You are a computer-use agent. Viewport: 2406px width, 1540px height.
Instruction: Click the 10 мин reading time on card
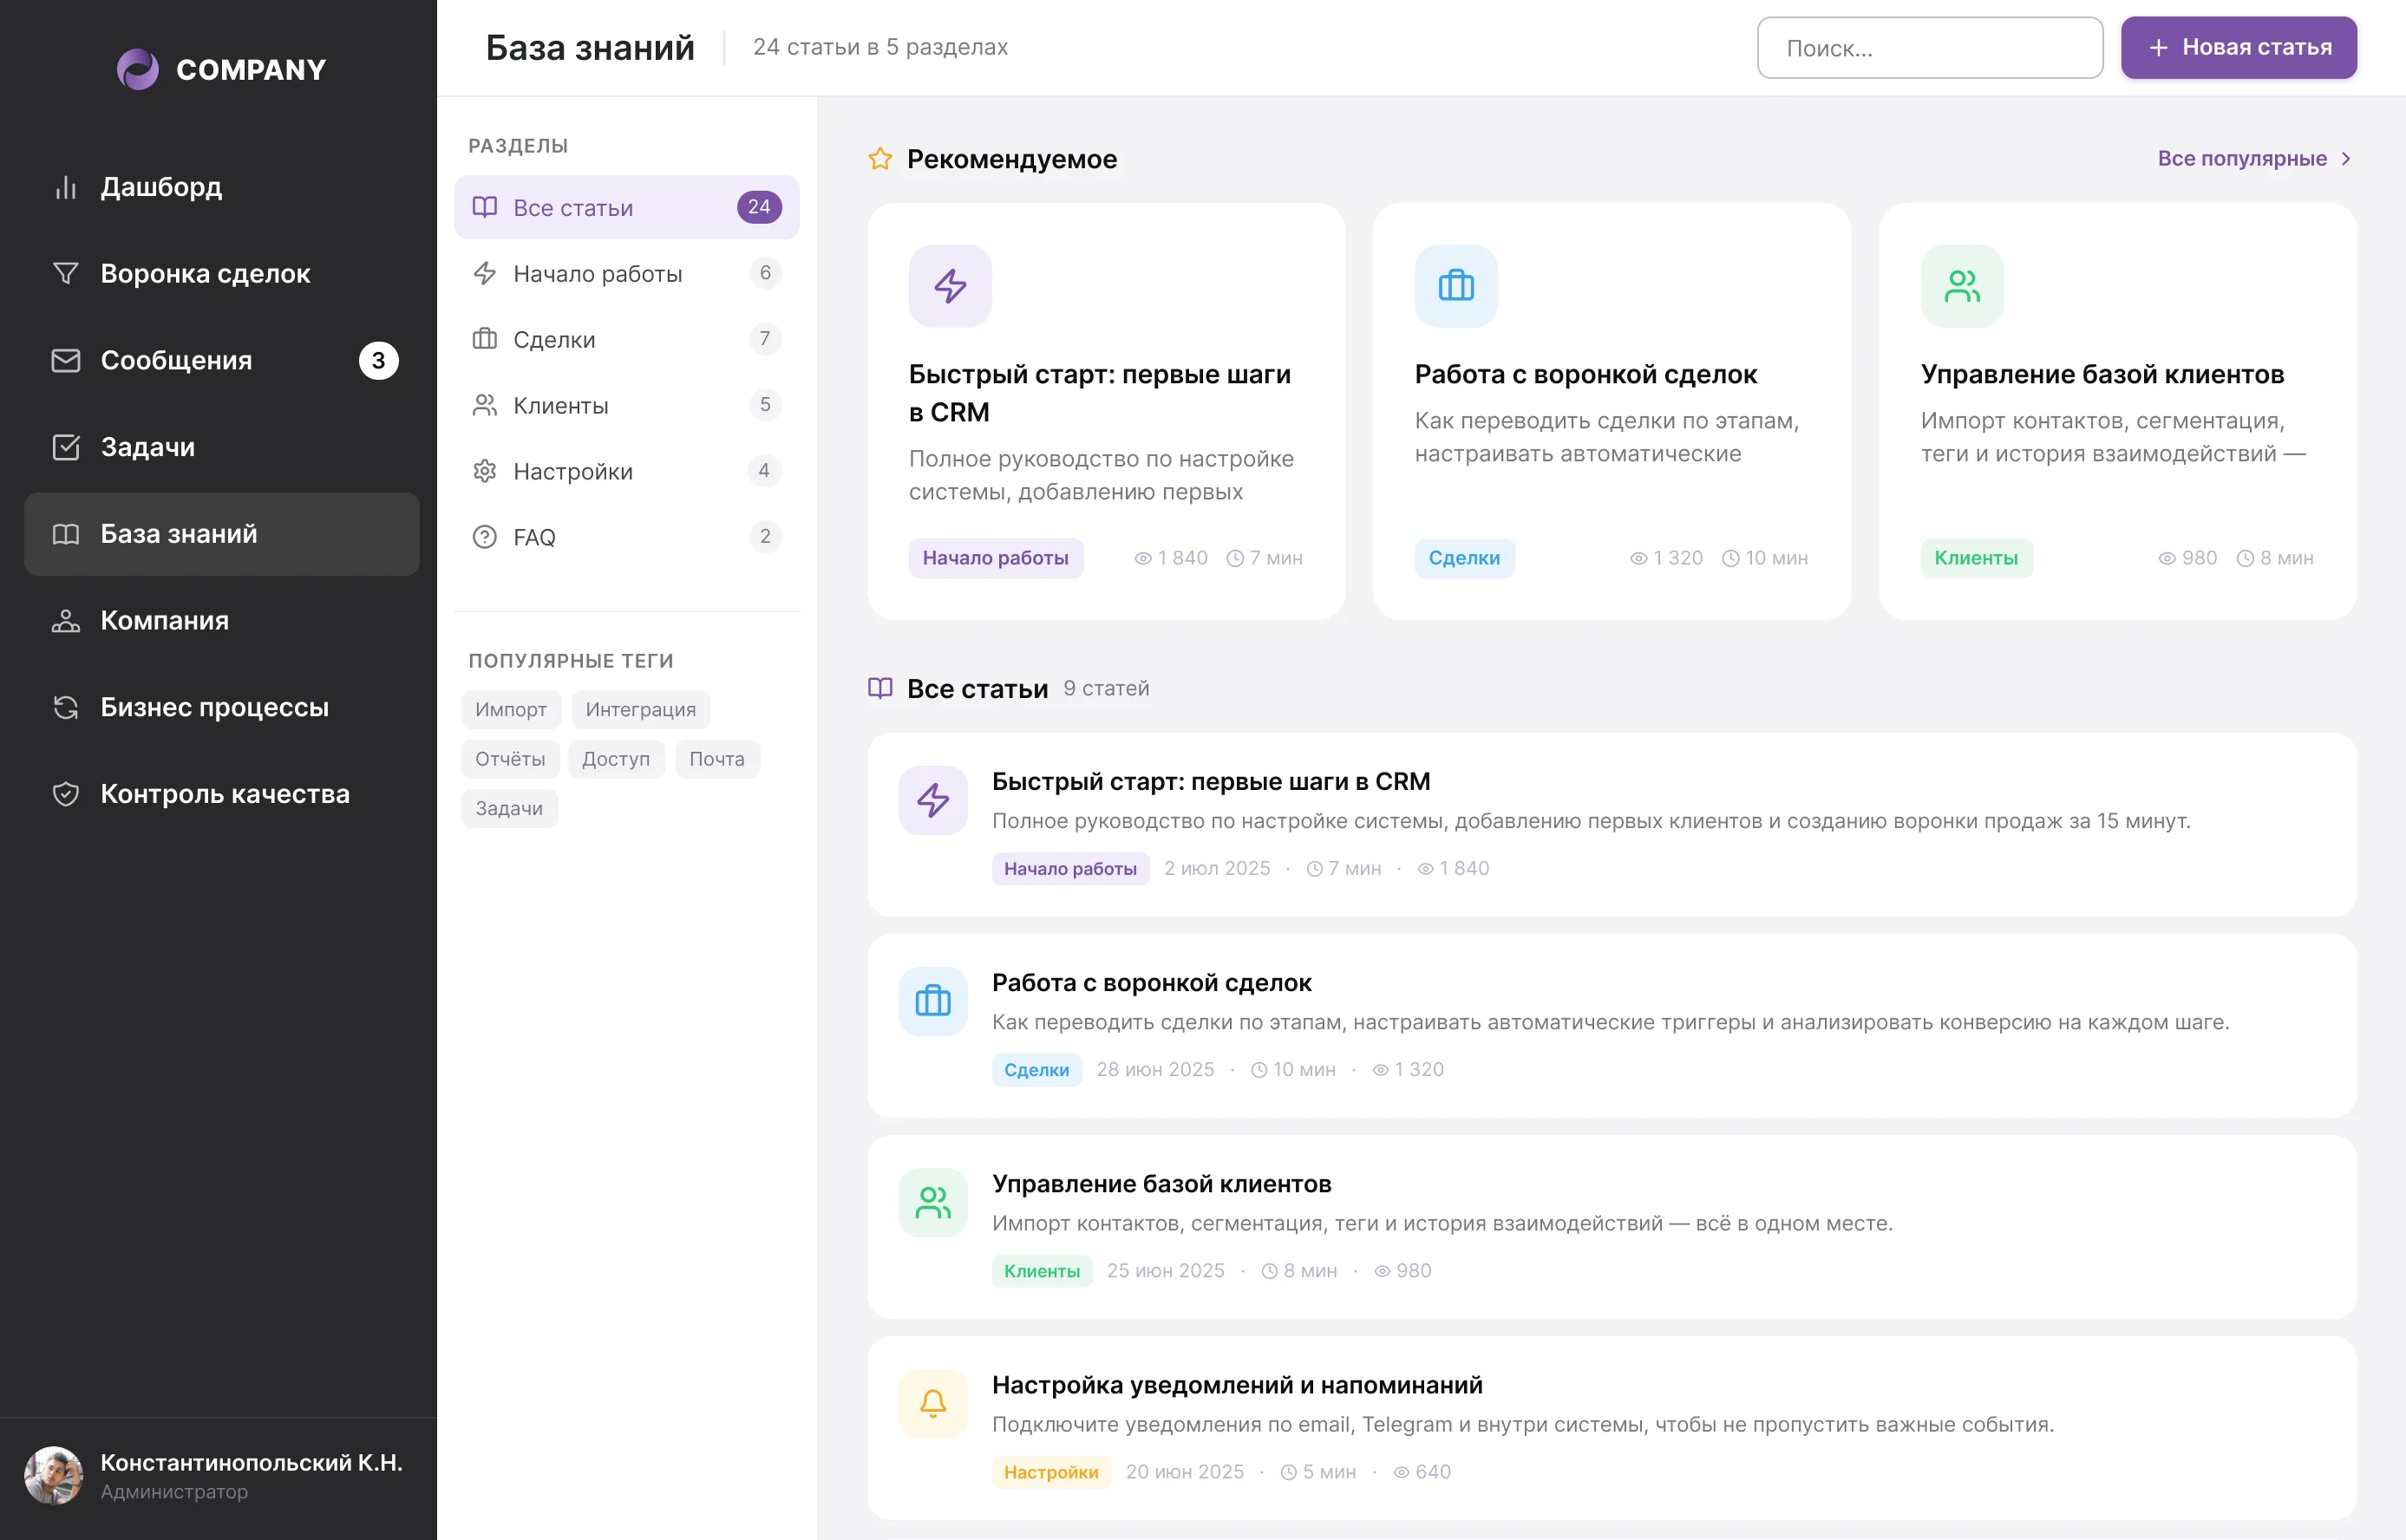tap(1765, 558)
